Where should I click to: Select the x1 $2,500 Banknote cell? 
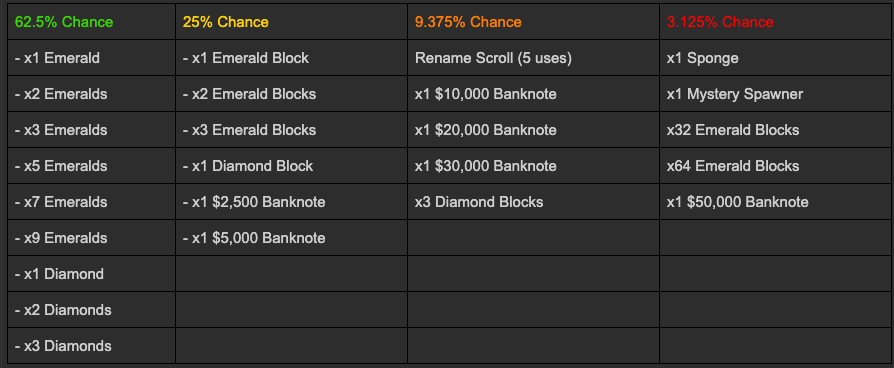(291, 202)
